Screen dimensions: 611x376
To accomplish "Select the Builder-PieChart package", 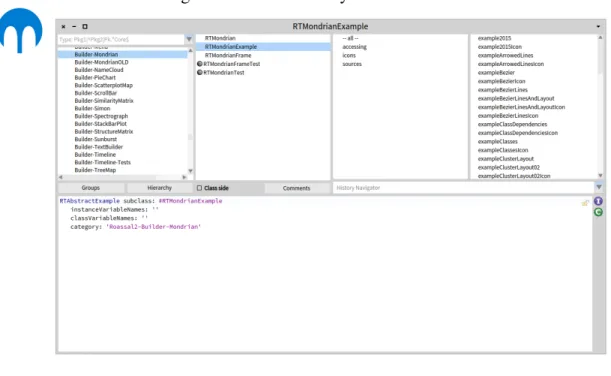I will (x=95, y=78).
